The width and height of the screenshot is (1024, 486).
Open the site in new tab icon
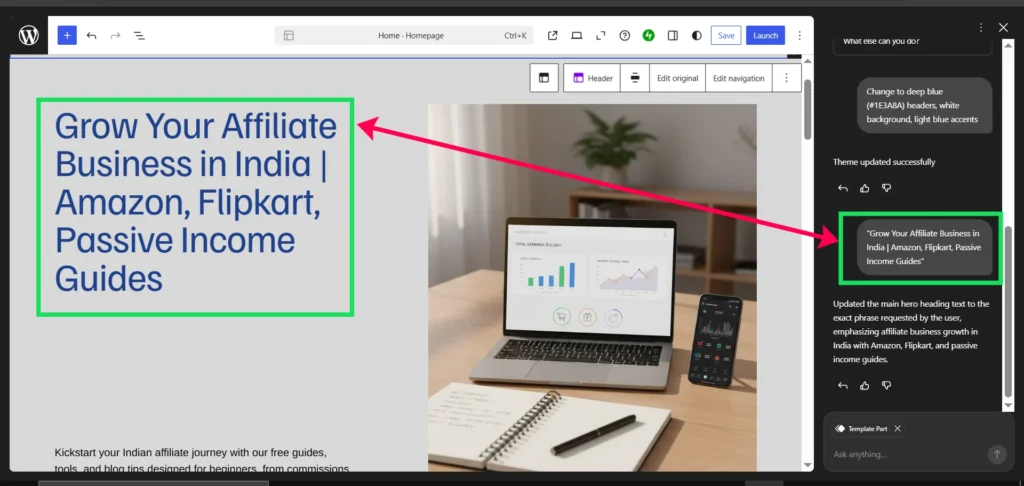[553, 35]
